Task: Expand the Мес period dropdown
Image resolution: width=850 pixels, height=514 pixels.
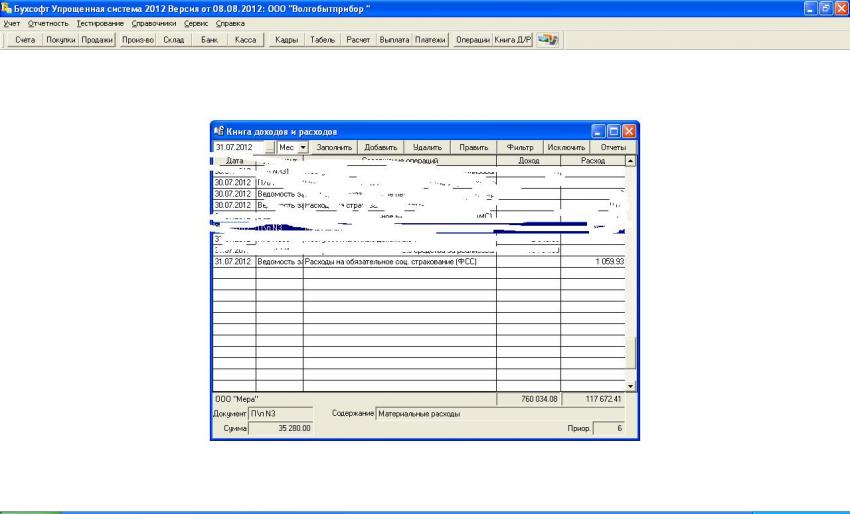Action: (303, 147)
